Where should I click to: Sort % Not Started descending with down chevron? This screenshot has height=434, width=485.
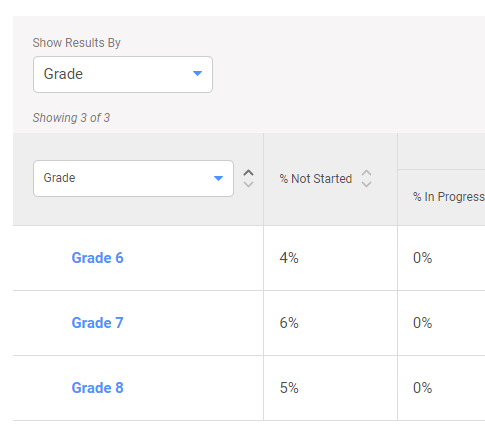point(366,184)
